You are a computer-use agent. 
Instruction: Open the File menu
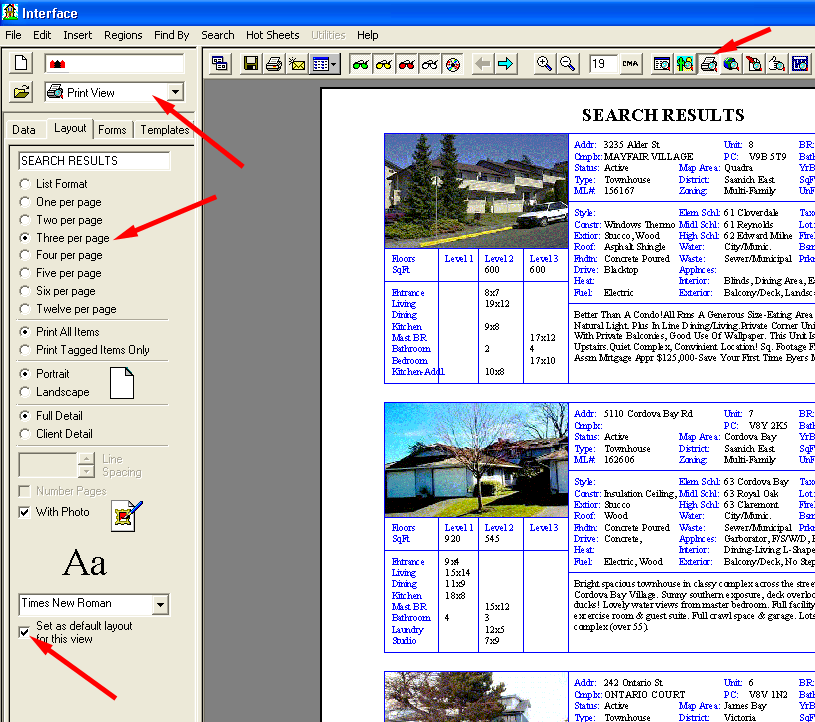[x=14, y=35]
